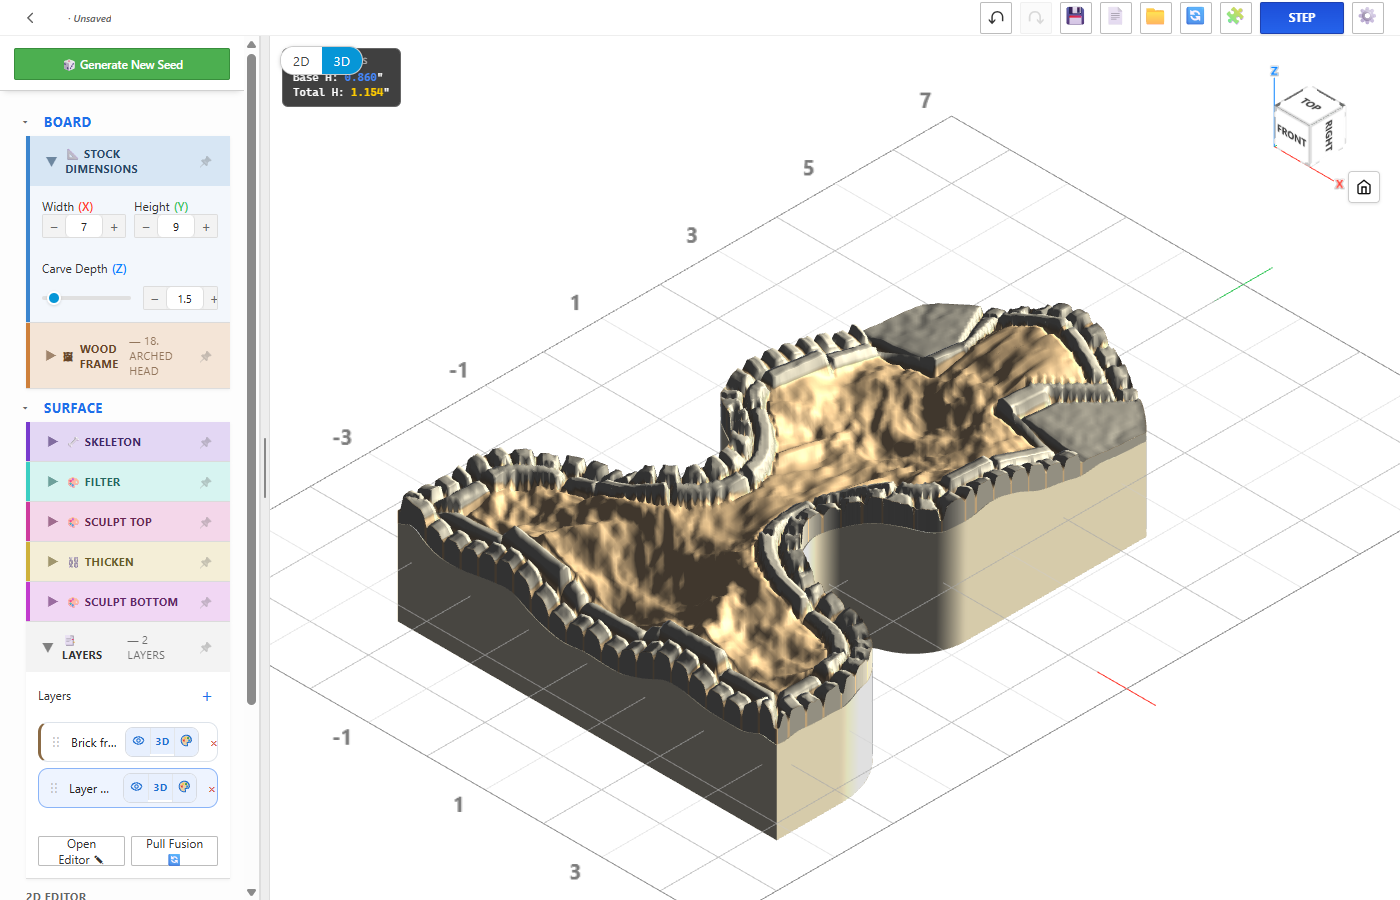The width and height of the screenshot is (1400, 900).
Task: Grab drag handle of the Layer row
Action: pos(54,788)
